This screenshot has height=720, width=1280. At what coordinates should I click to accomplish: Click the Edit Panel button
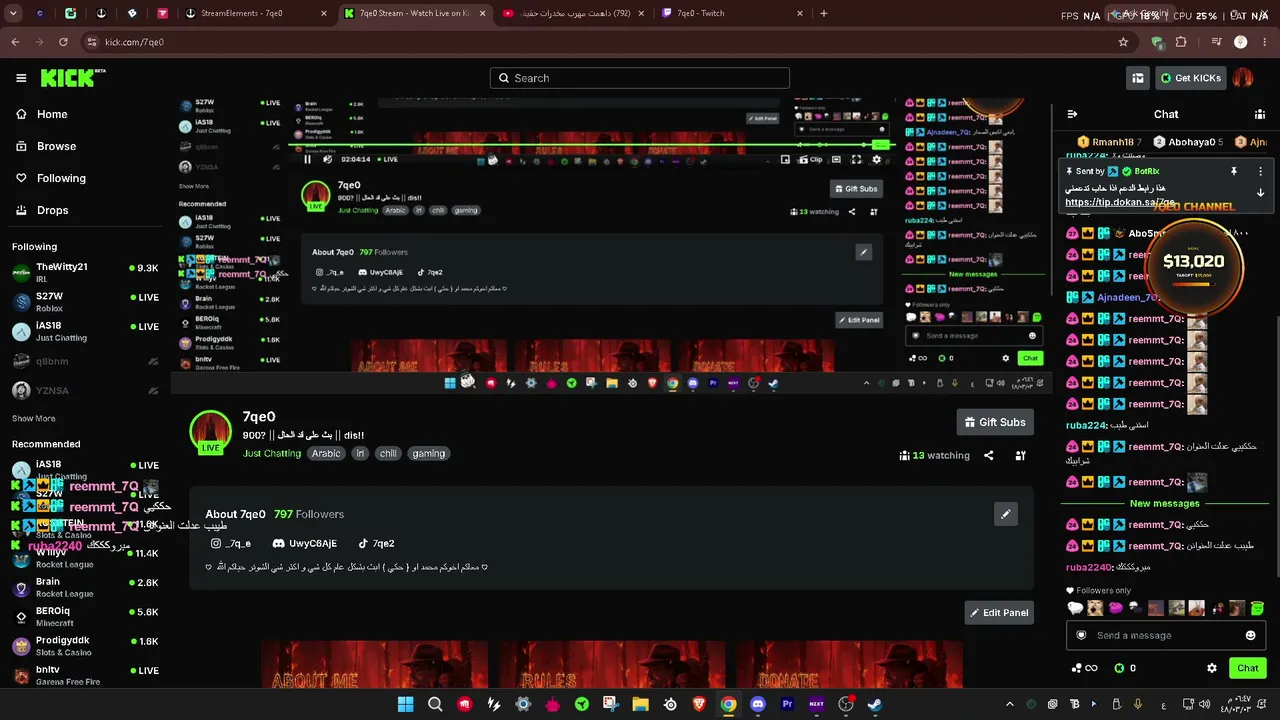999,612
